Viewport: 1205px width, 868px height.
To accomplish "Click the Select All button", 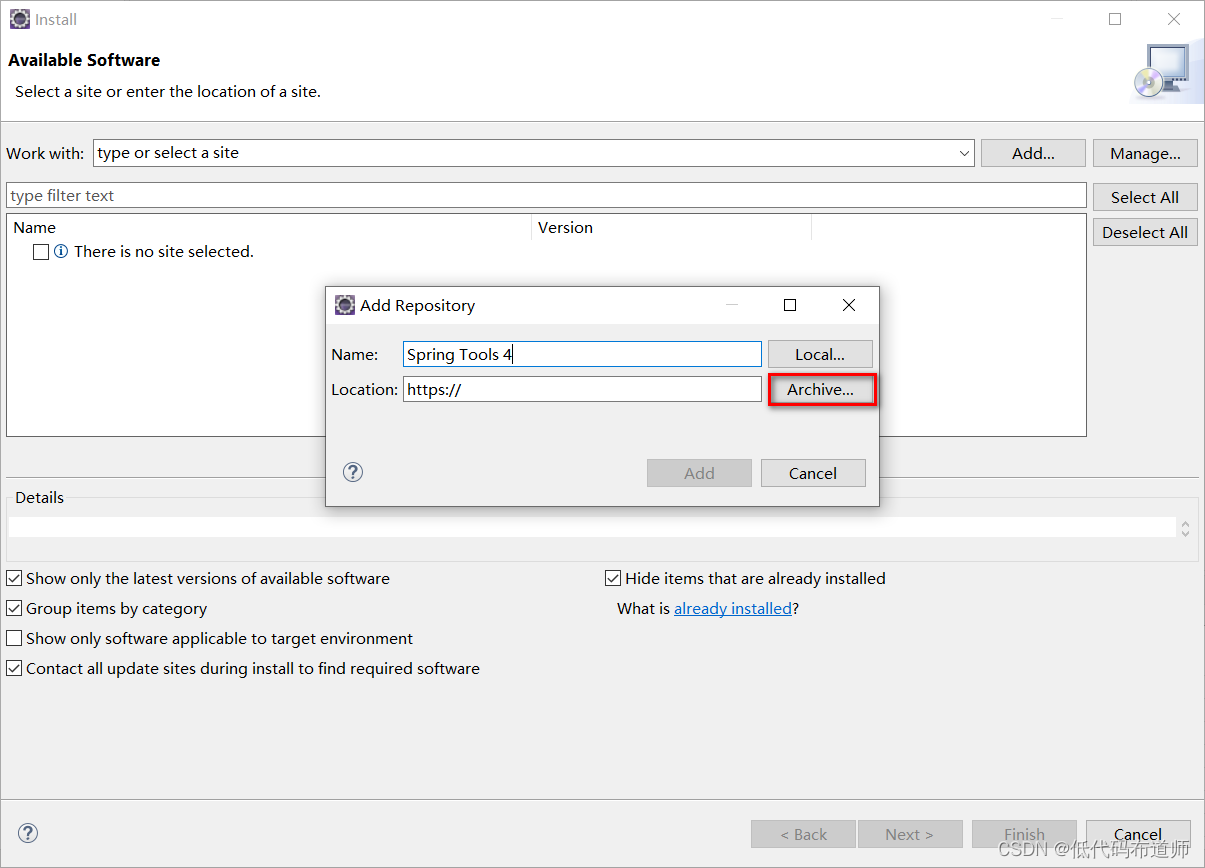I will 1145,197.
